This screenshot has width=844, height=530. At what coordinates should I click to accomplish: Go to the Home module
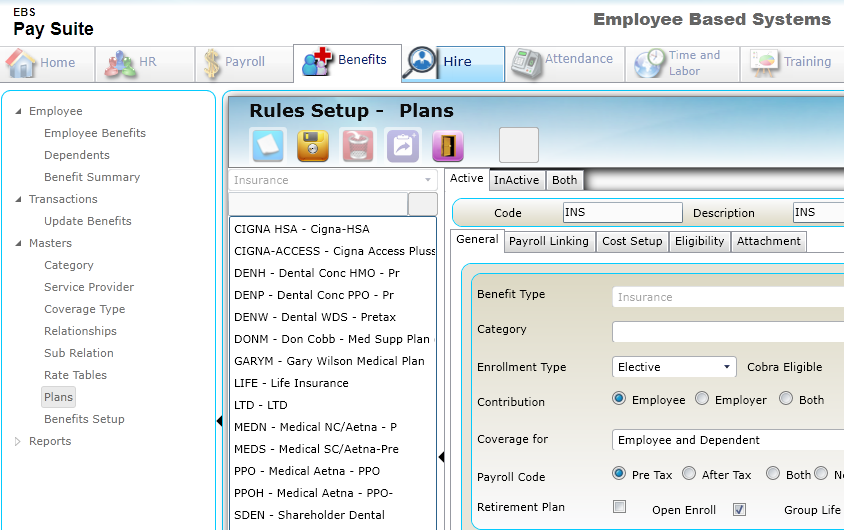coord(43,62)
